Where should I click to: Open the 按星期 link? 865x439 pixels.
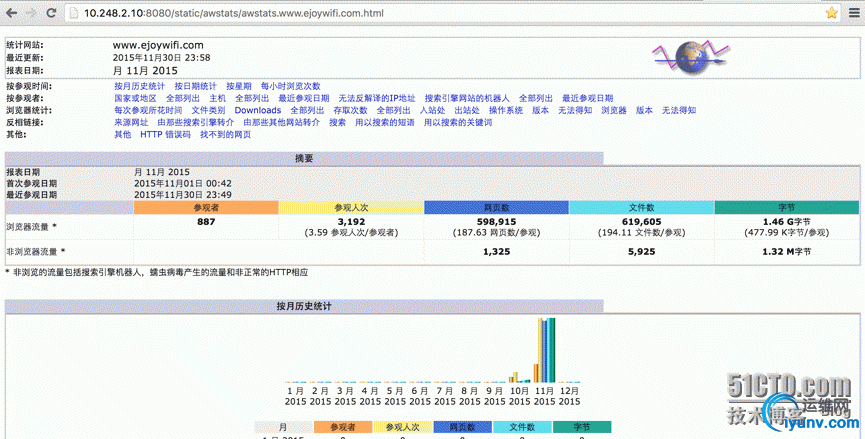coord(239,86)
